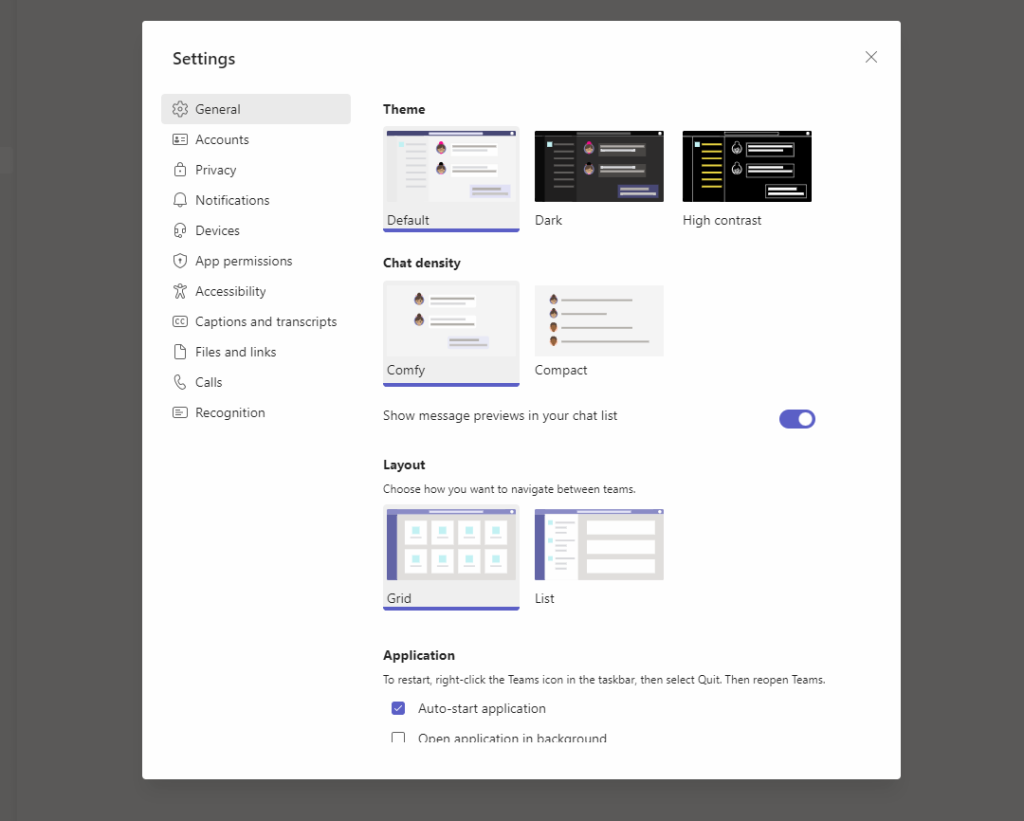Check Open application in background
This screenshot has height=821, width=1024.
[398, 737]
